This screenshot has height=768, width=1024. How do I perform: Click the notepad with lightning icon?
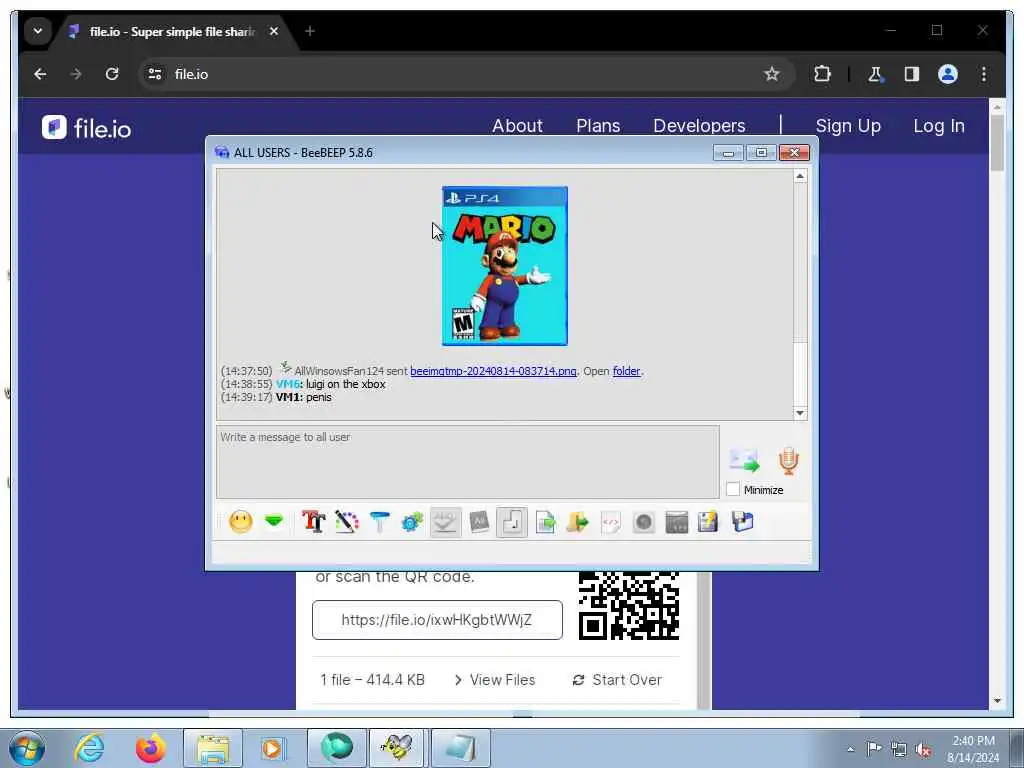coord(709,522)
